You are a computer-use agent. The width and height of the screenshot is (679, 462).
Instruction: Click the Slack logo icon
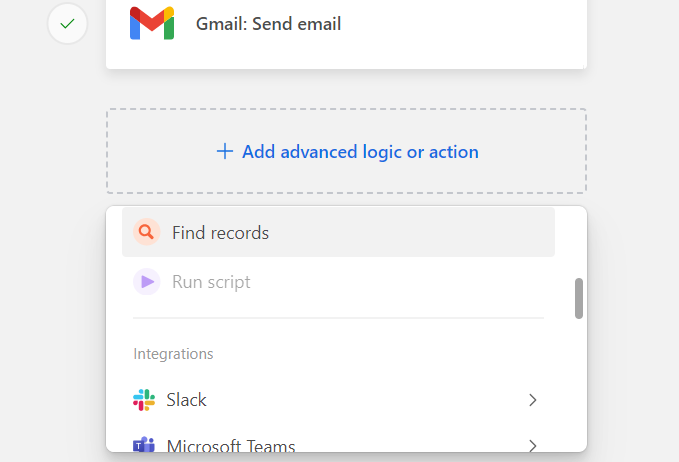tap(144, 400)
